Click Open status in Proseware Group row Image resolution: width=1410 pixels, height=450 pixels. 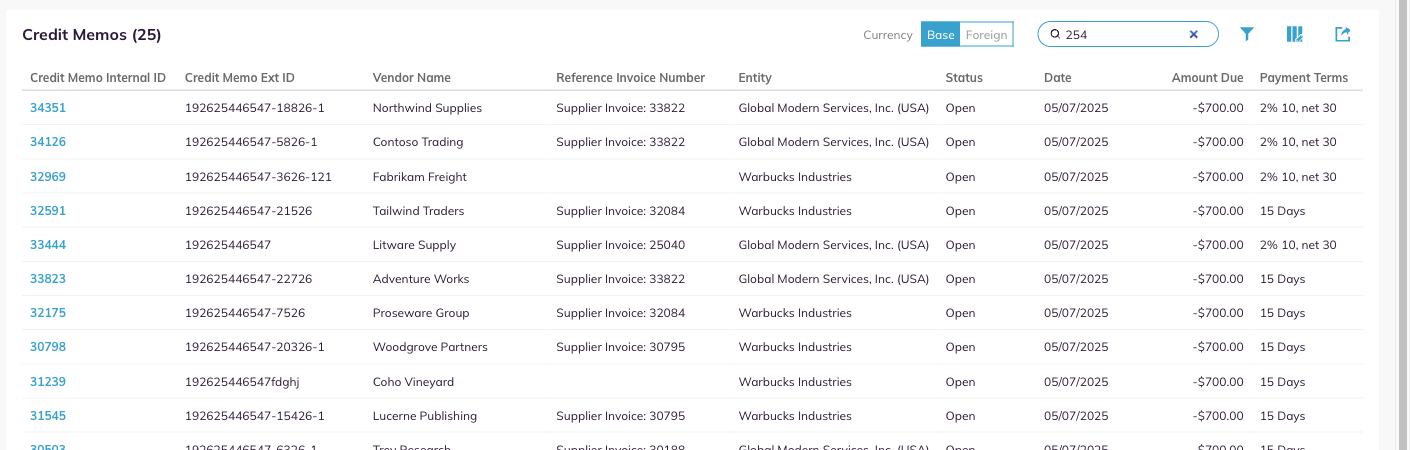tap(960, 313)
